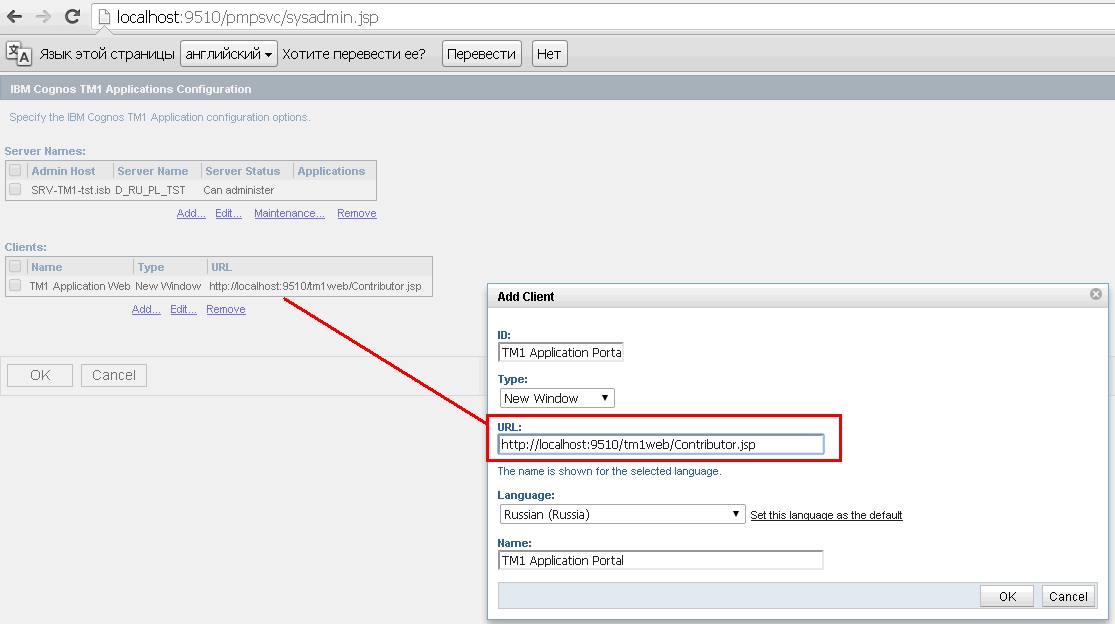Go back with the browser back arrow
Screen dimensions: 1115x624
pos(14,16)
